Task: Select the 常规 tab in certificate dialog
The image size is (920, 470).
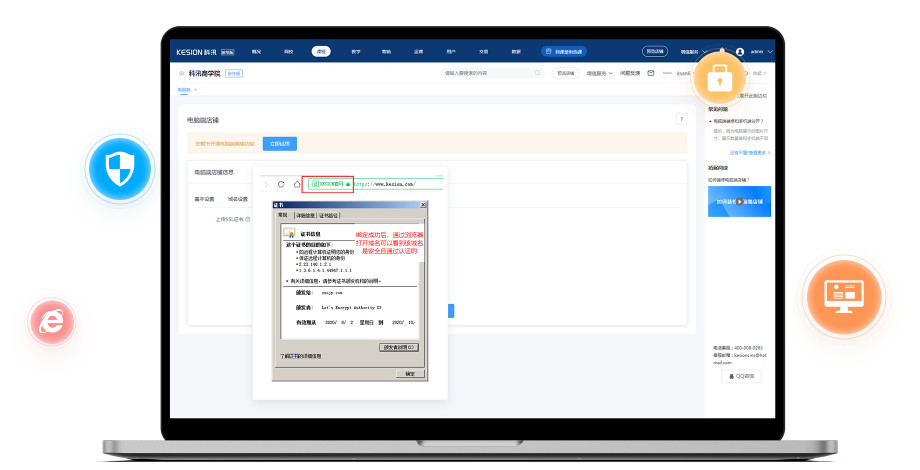Action: point(283,215)
